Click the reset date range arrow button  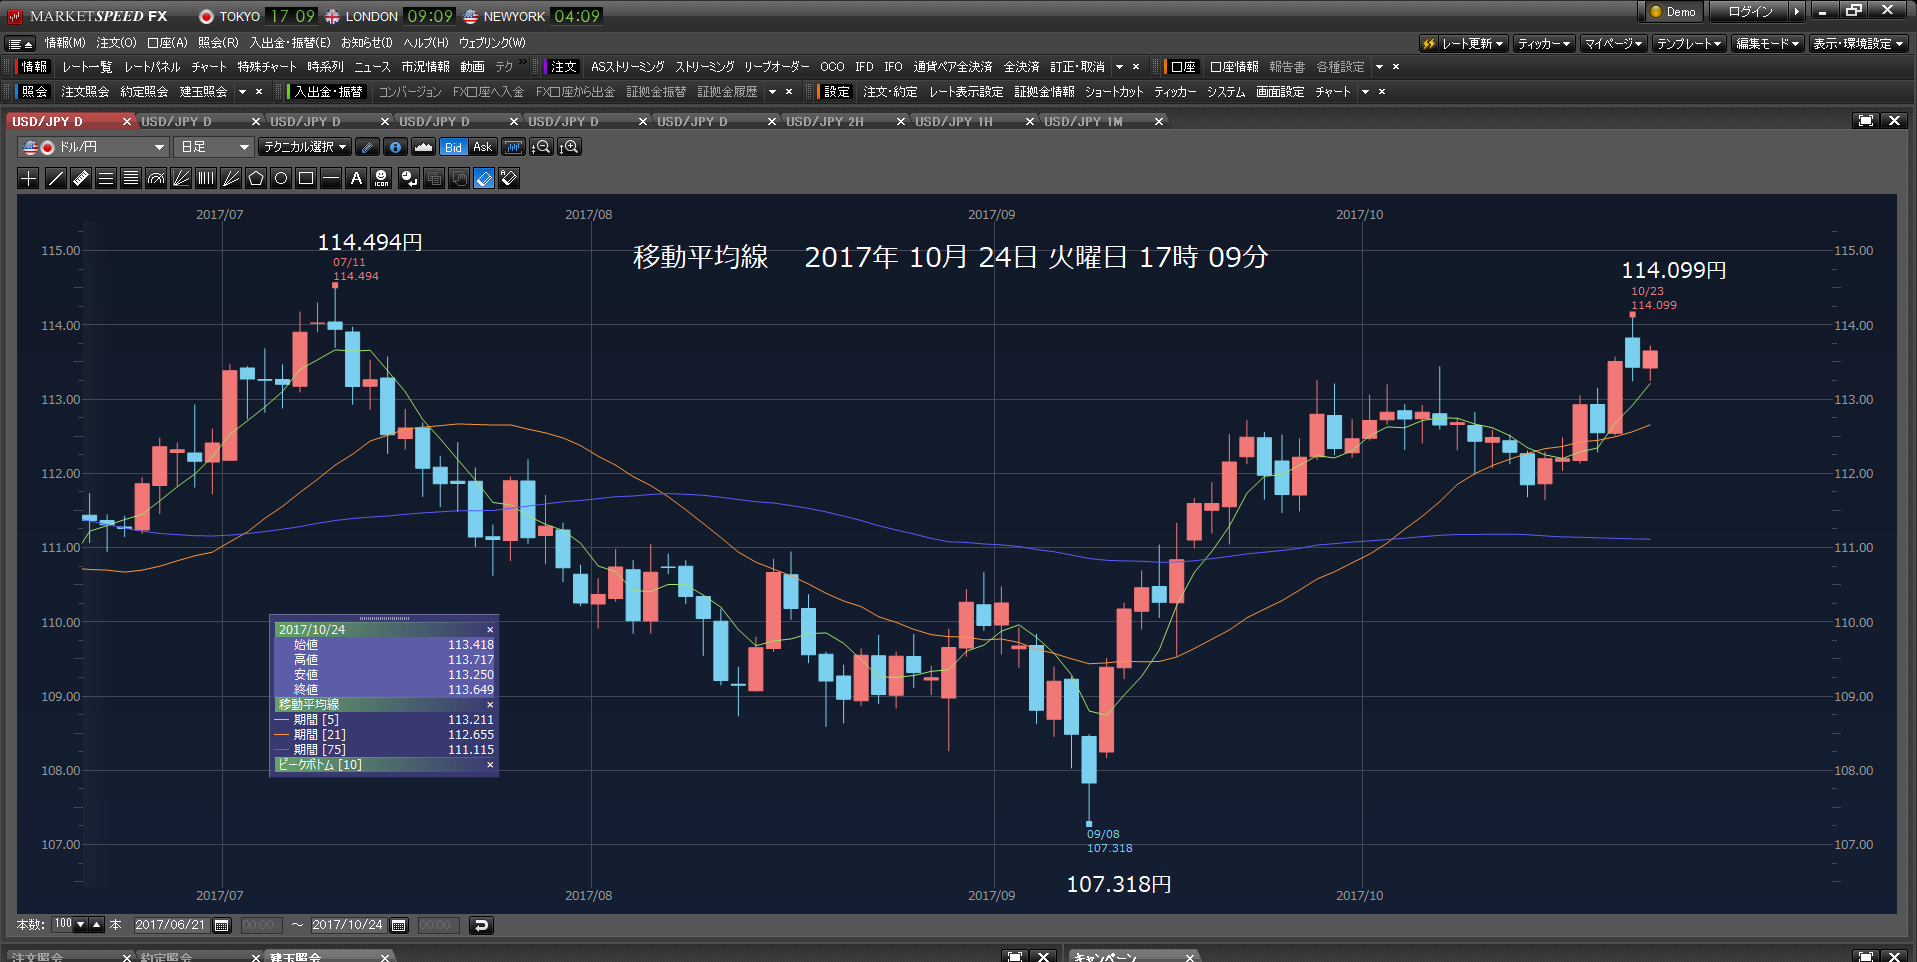[x=481, y=925]
